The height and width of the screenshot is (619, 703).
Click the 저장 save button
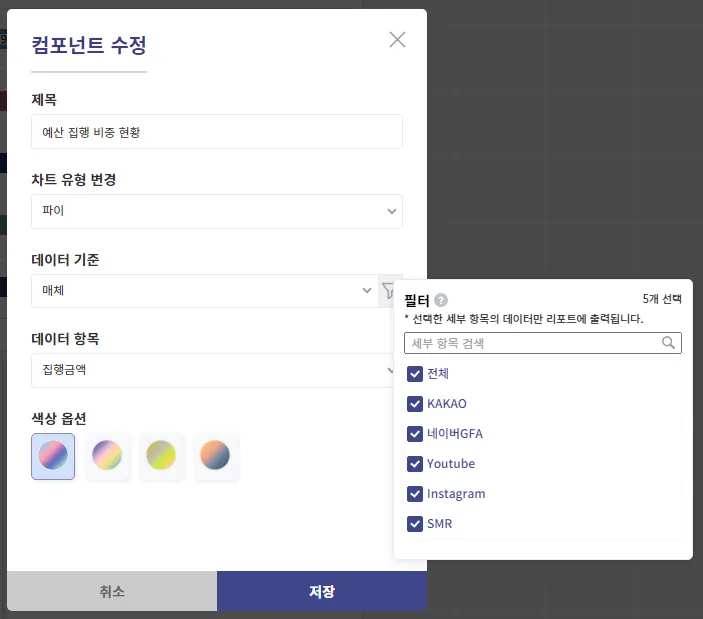[x=322, y=591]
